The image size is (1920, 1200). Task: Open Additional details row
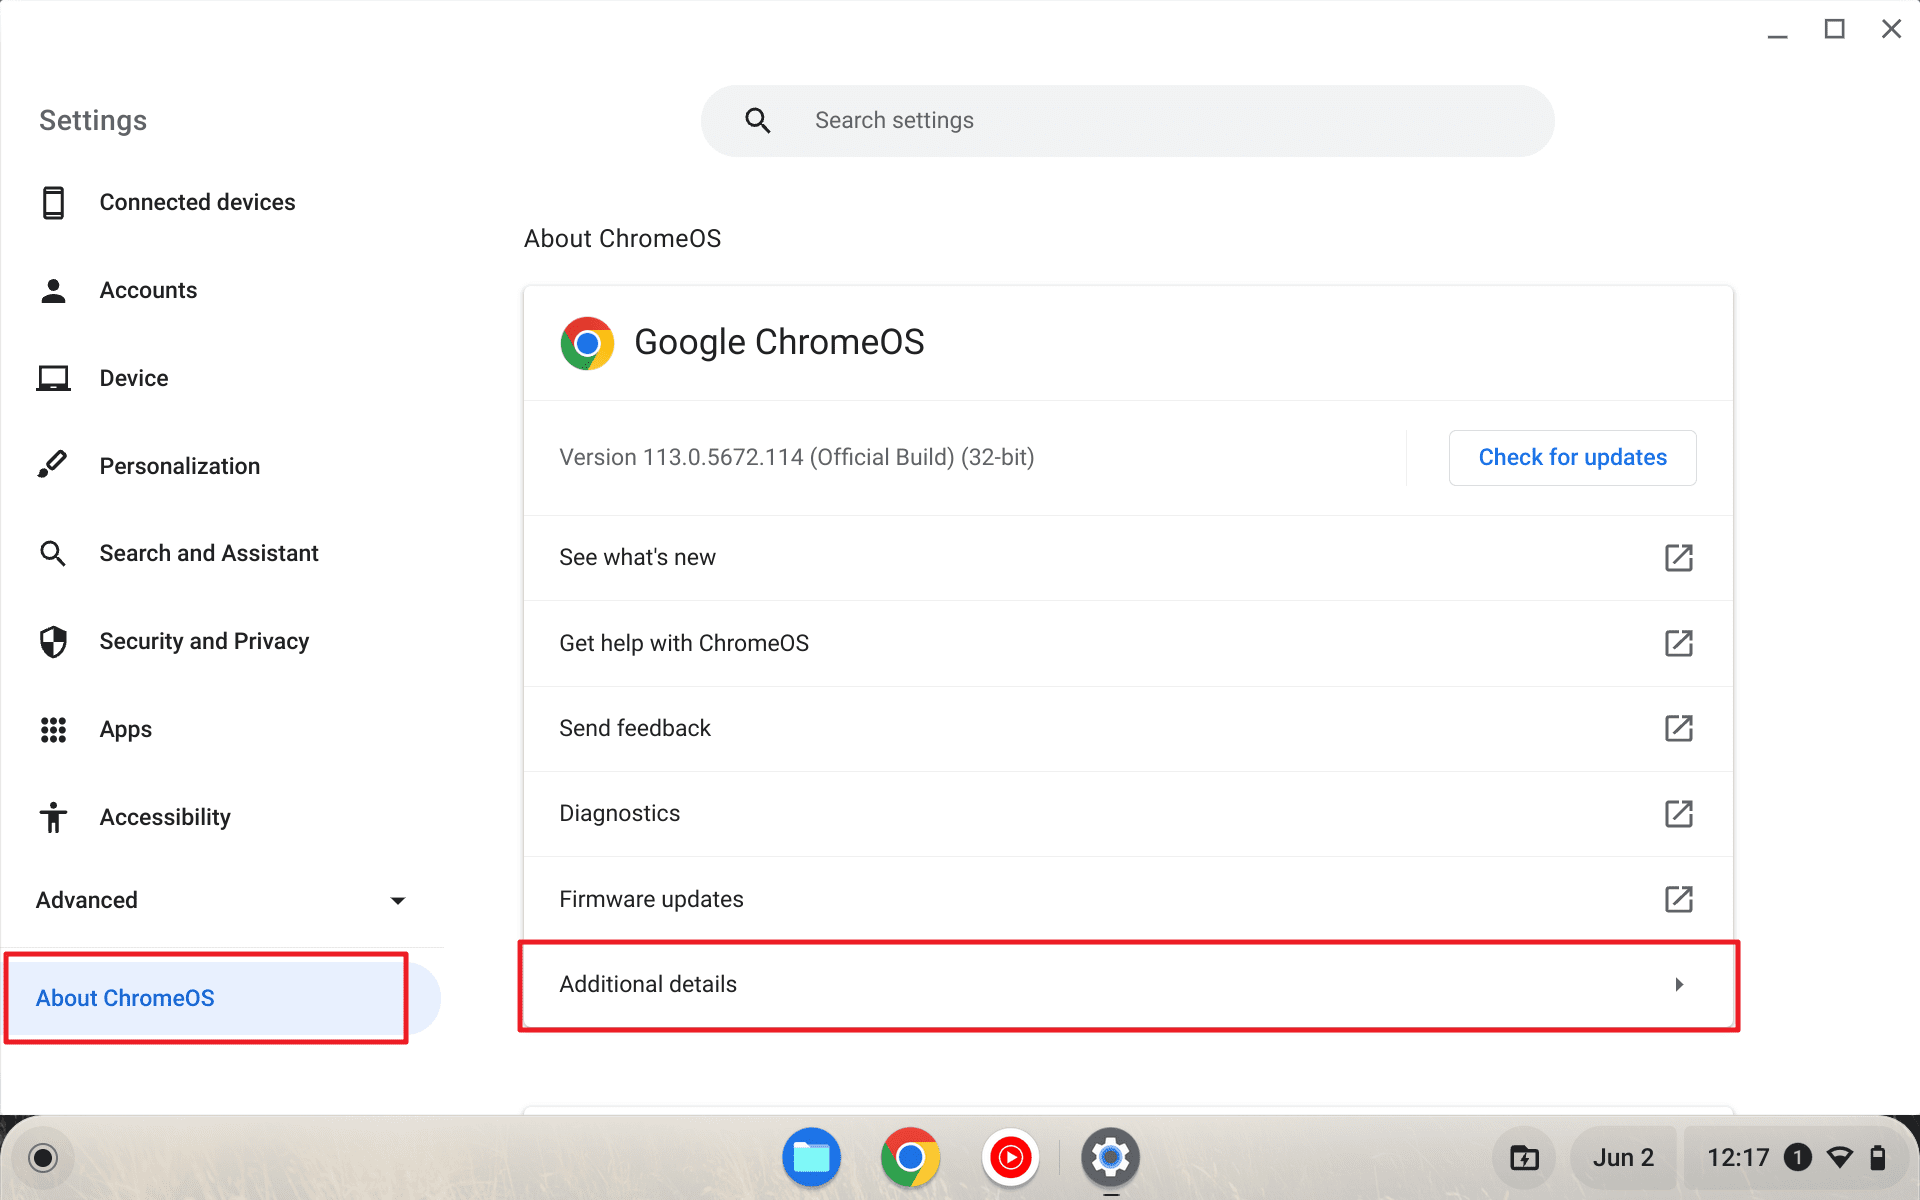[x=1128, y=985]
